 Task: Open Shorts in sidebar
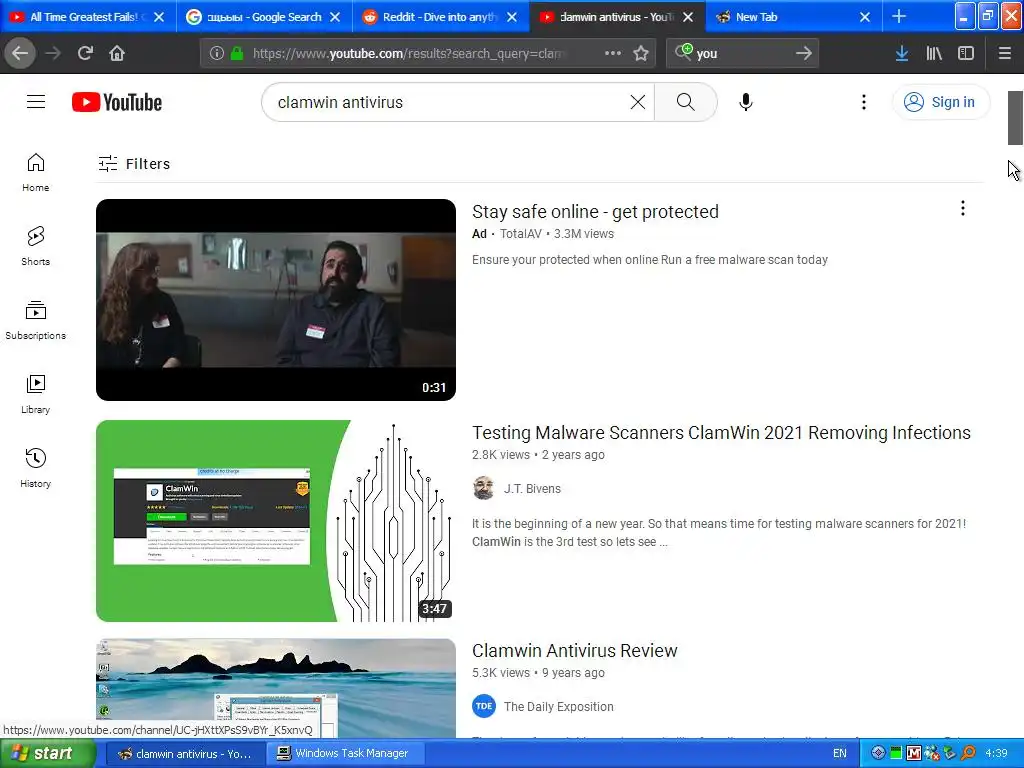pyautogui.click(x=36, y=246)
